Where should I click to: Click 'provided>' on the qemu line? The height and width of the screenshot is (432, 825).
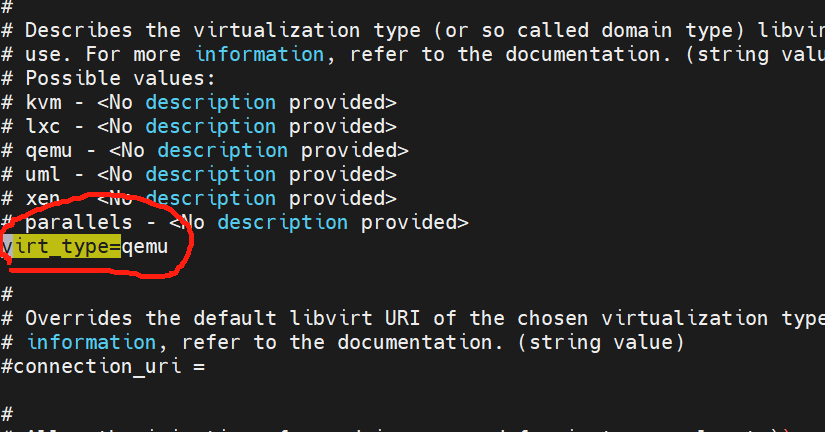coord(355,150)
